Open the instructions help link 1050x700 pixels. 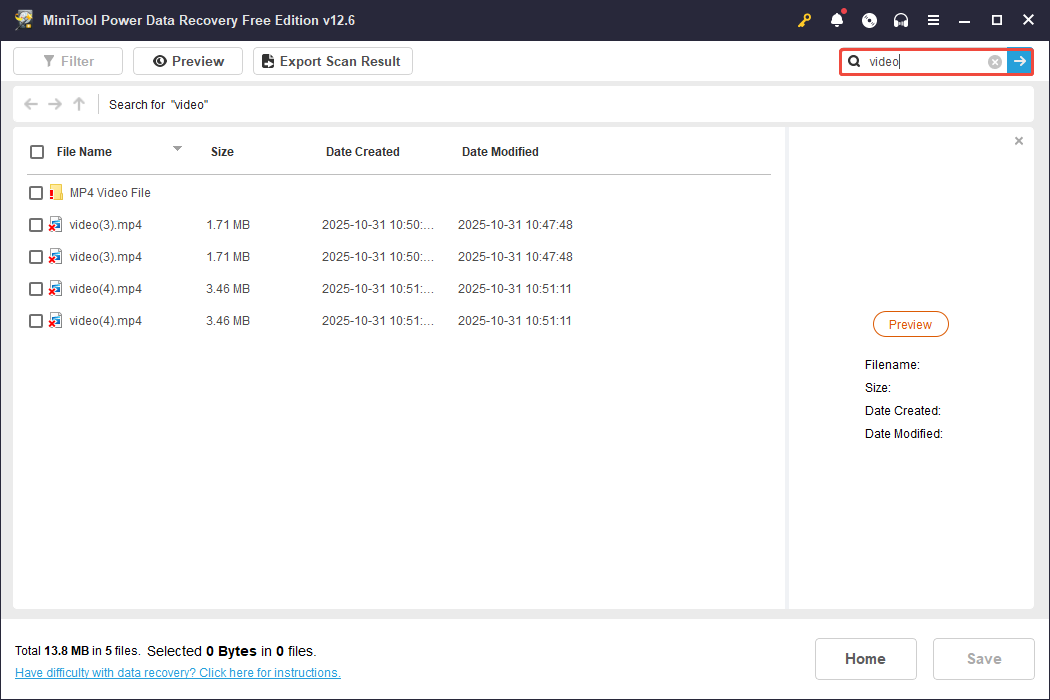178,672
